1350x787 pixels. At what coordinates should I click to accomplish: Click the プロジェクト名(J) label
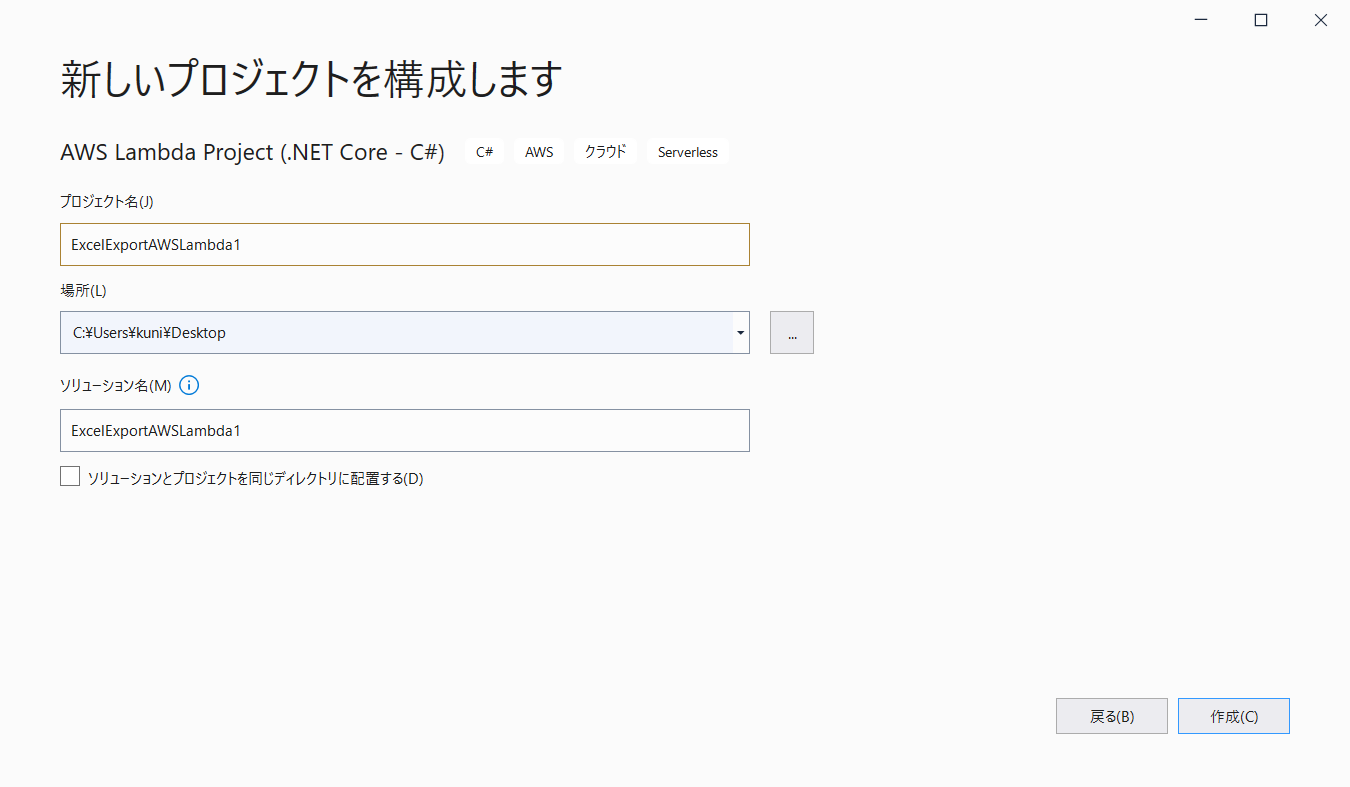tap(107, 201)
